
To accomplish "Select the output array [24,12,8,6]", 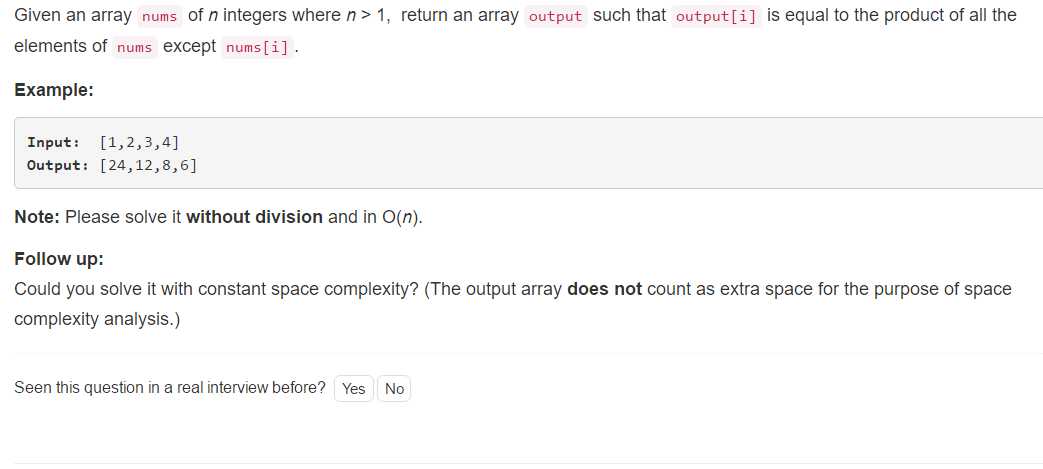I will pyautogui.click(x=148, y=165).
